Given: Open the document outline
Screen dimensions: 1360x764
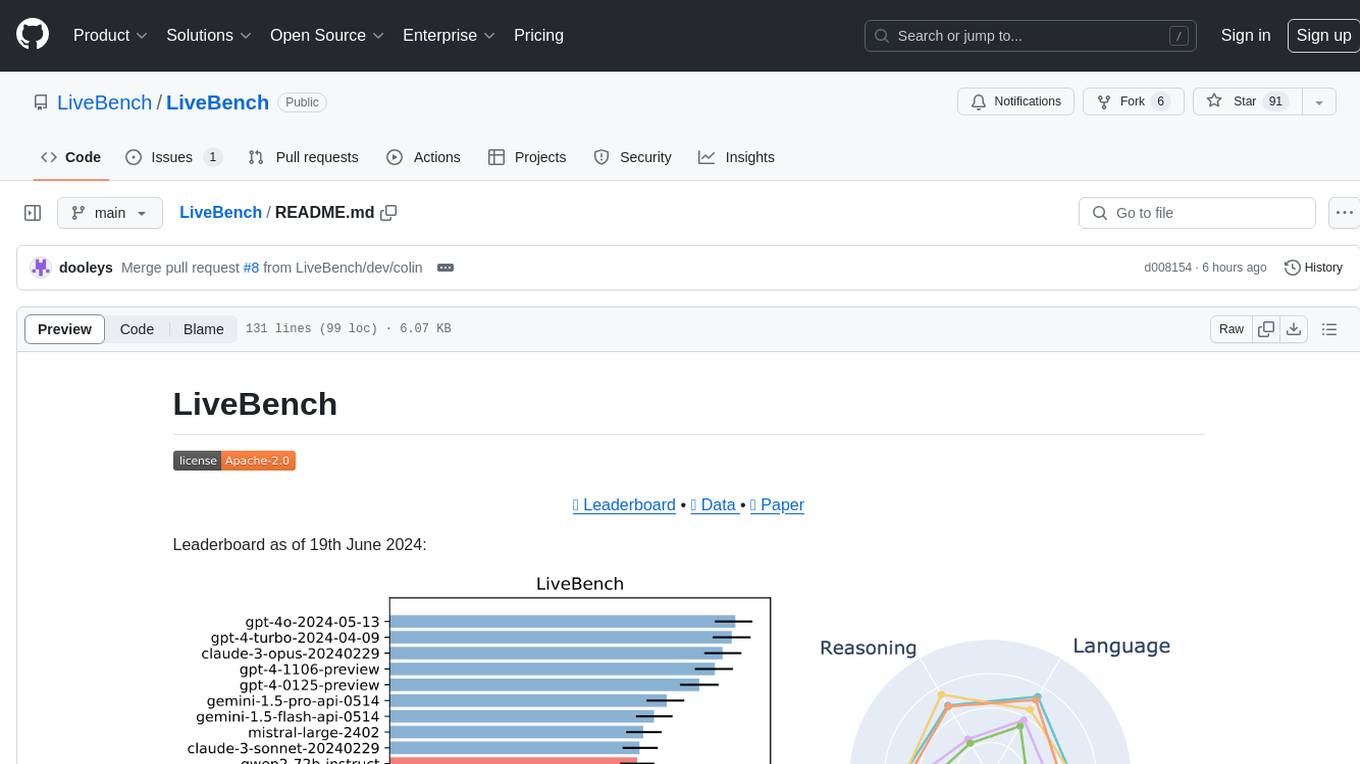Looking at the screenshot, I should coord(1329,329).
